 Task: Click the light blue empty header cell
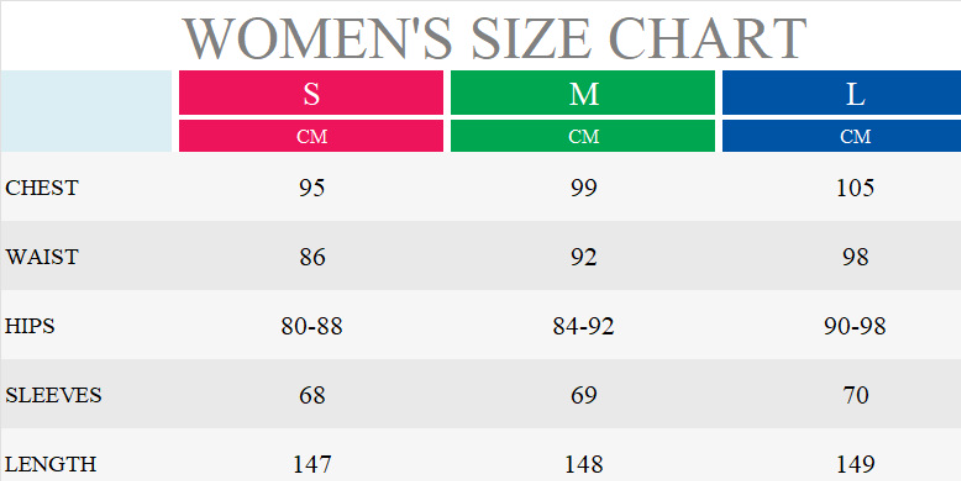pyautogui.click(x=87, y=111)
